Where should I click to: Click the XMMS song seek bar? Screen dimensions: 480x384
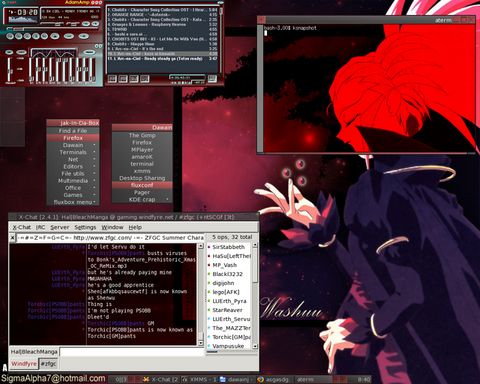tap(52, 29)
